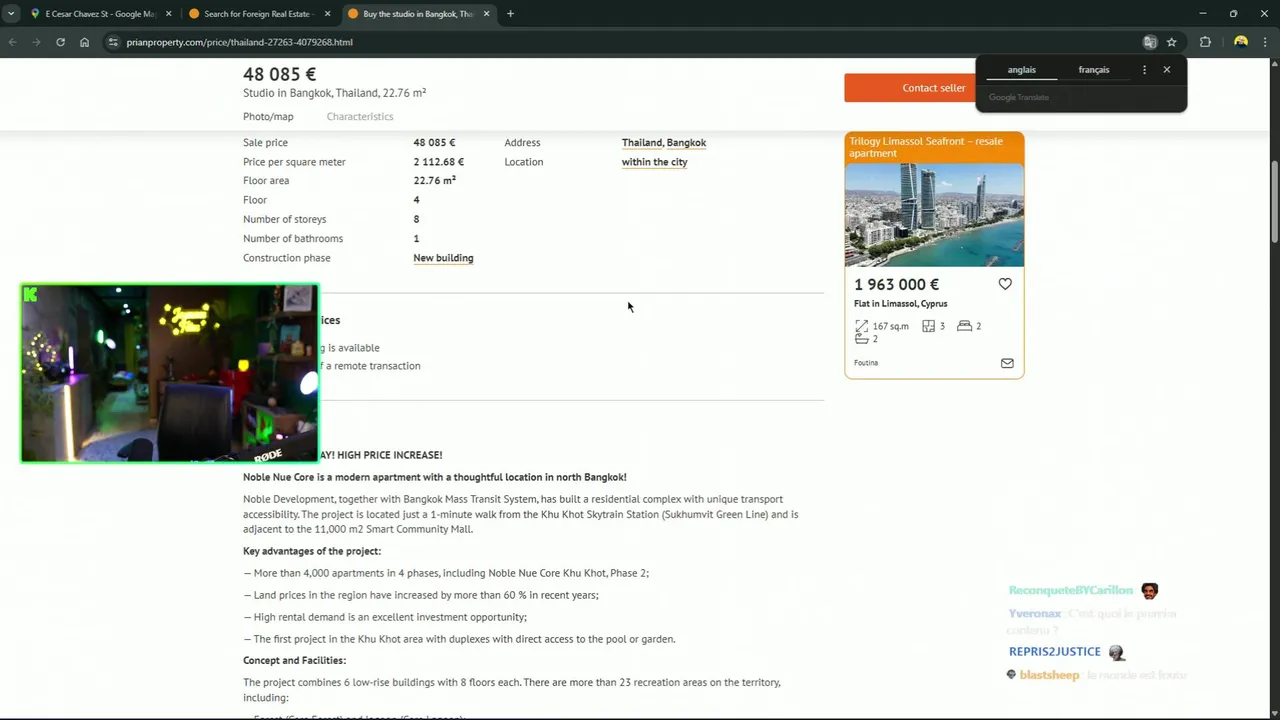
Task: Click the 2 112.68 € price per square meter
Action: pos(439,162)
